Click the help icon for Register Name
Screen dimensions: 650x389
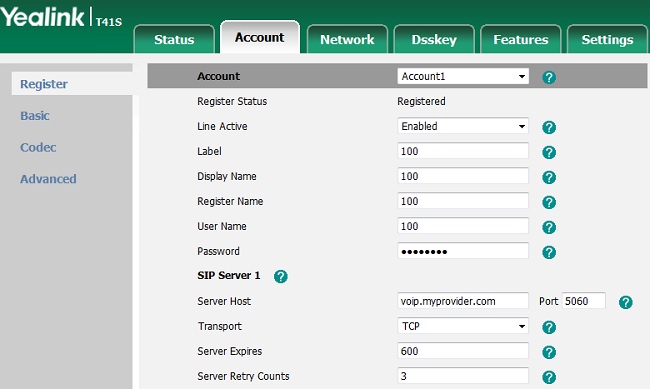[549, 202]
